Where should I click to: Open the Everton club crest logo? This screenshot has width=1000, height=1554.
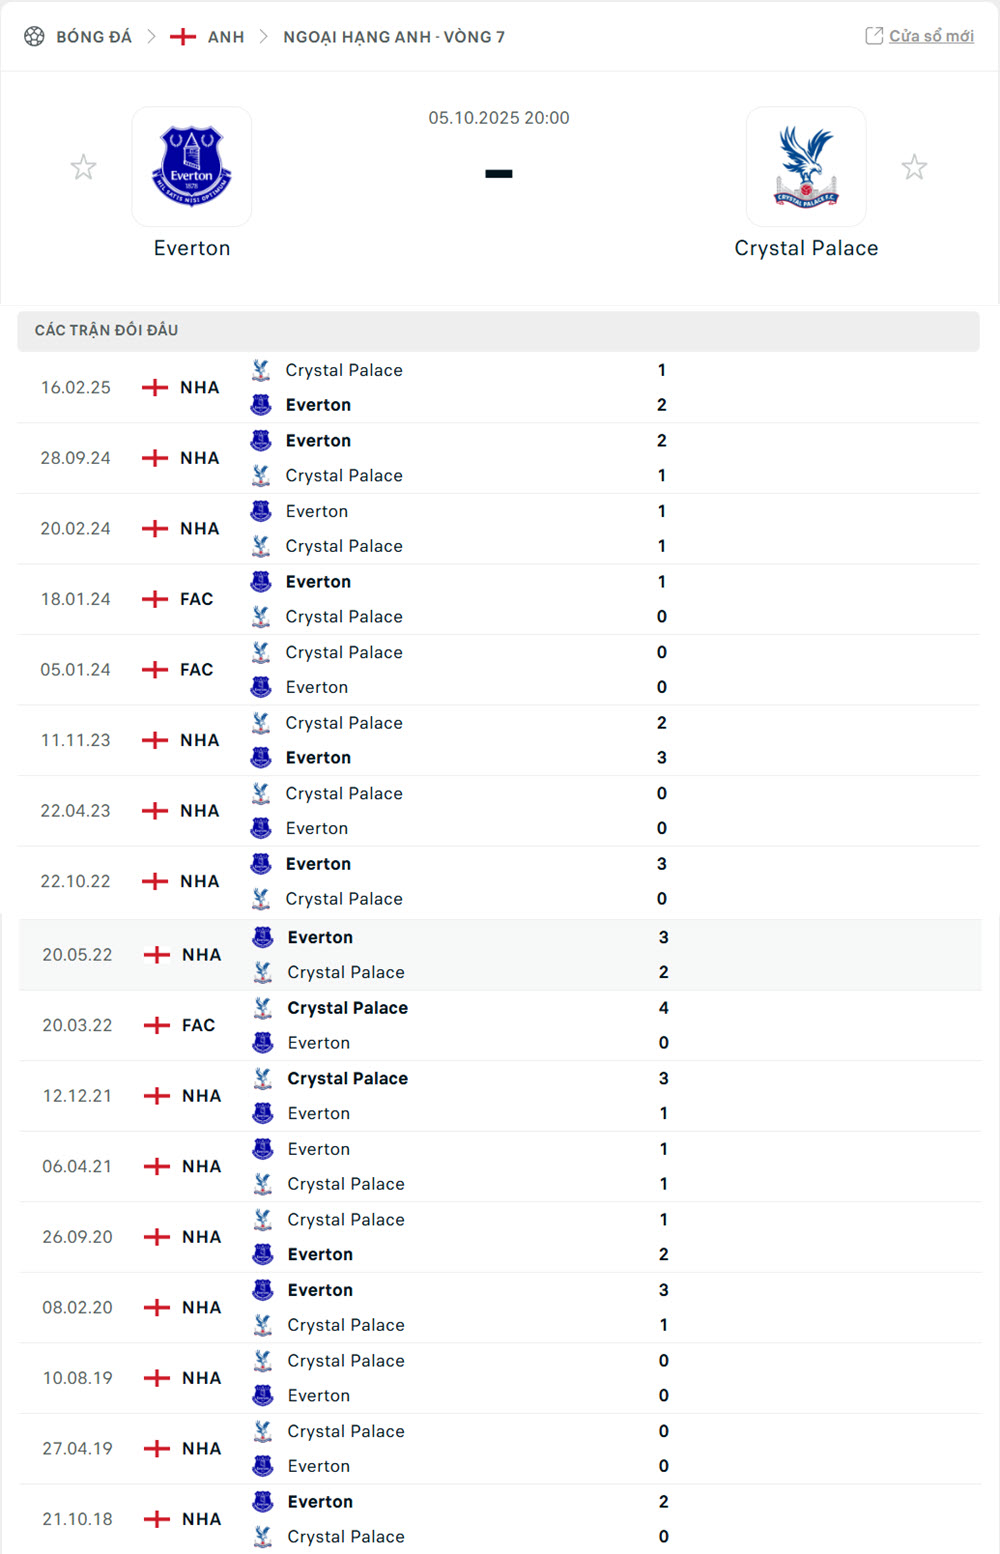click(192, 166)
